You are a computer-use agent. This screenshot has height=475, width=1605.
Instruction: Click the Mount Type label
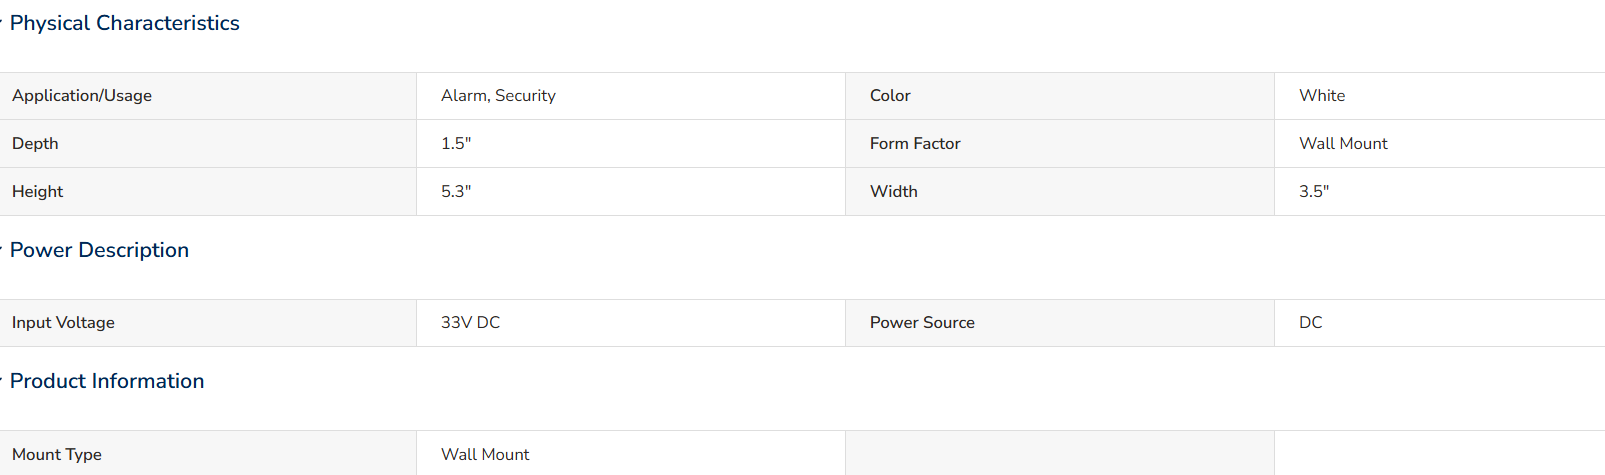tap(57, 455)
